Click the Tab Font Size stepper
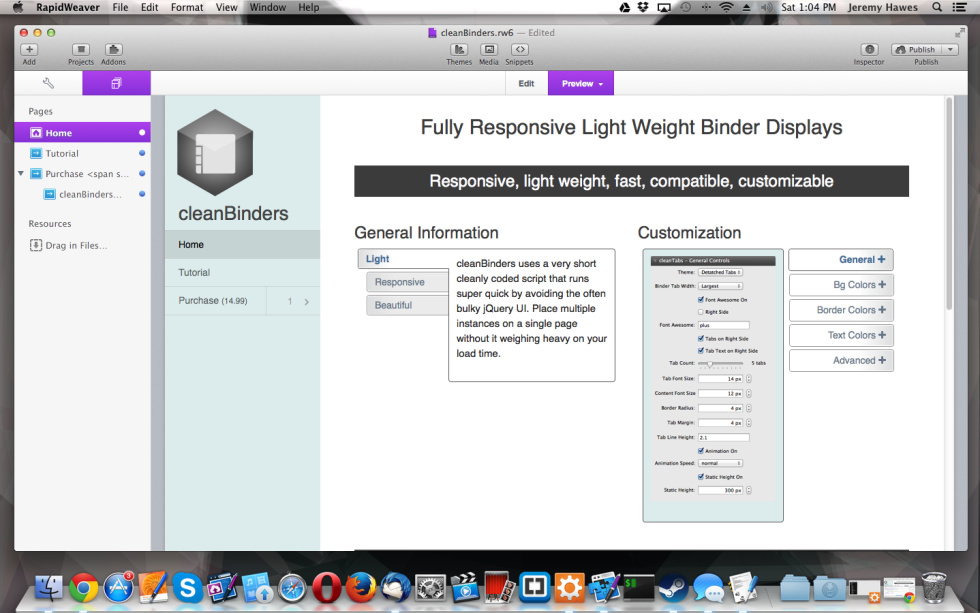The image size is (980, 613). [748, 379]
